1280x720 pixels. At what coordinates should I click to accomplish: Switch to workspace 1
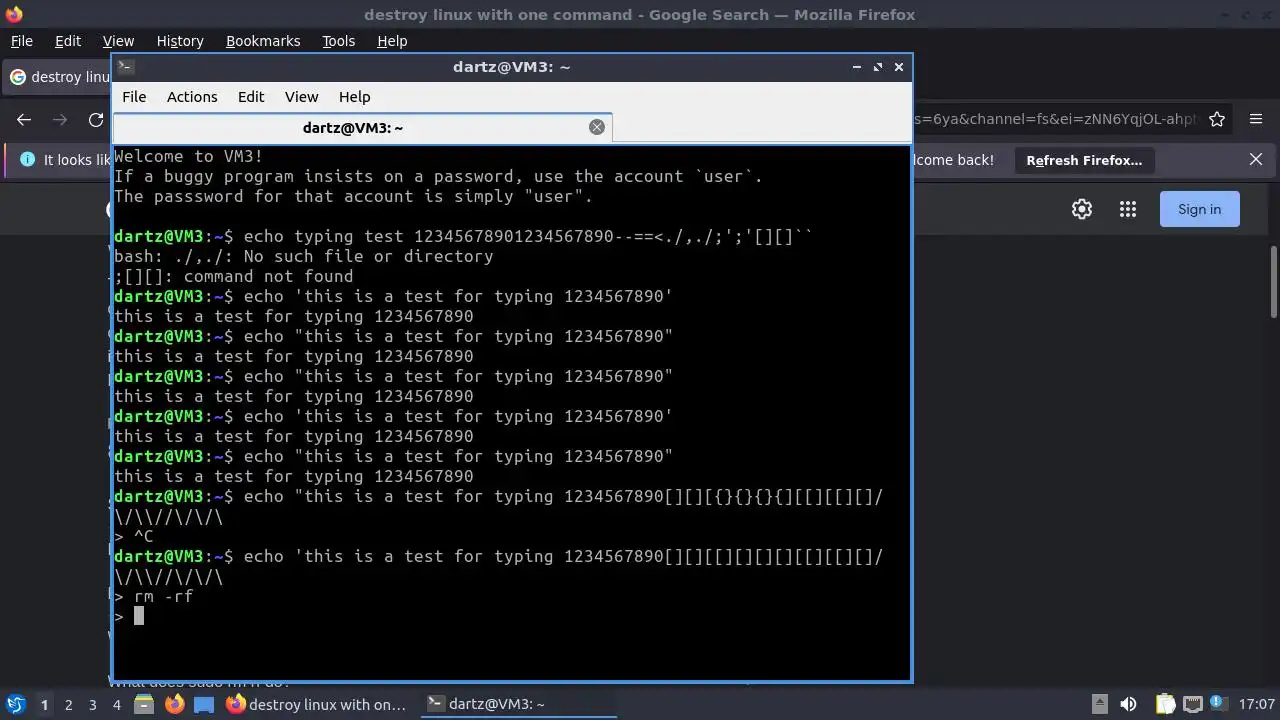click(44, 704)
